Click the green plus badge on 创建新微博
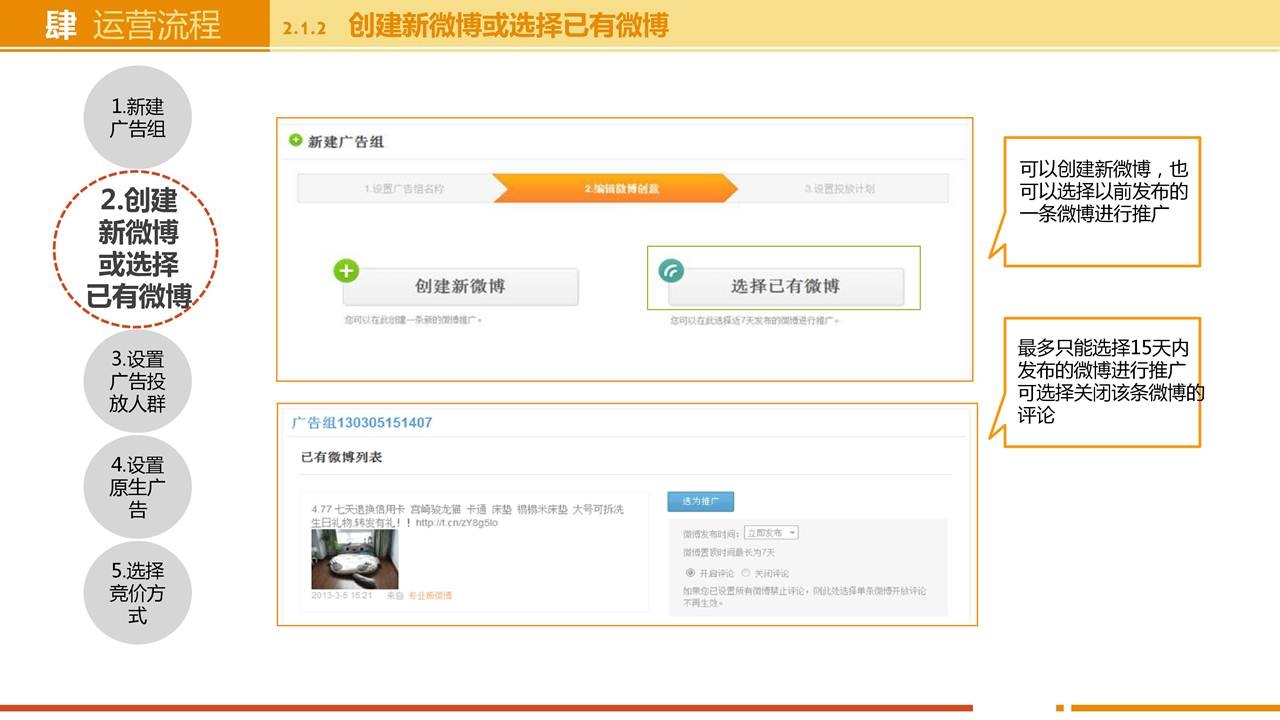 (x=346, y=271)
